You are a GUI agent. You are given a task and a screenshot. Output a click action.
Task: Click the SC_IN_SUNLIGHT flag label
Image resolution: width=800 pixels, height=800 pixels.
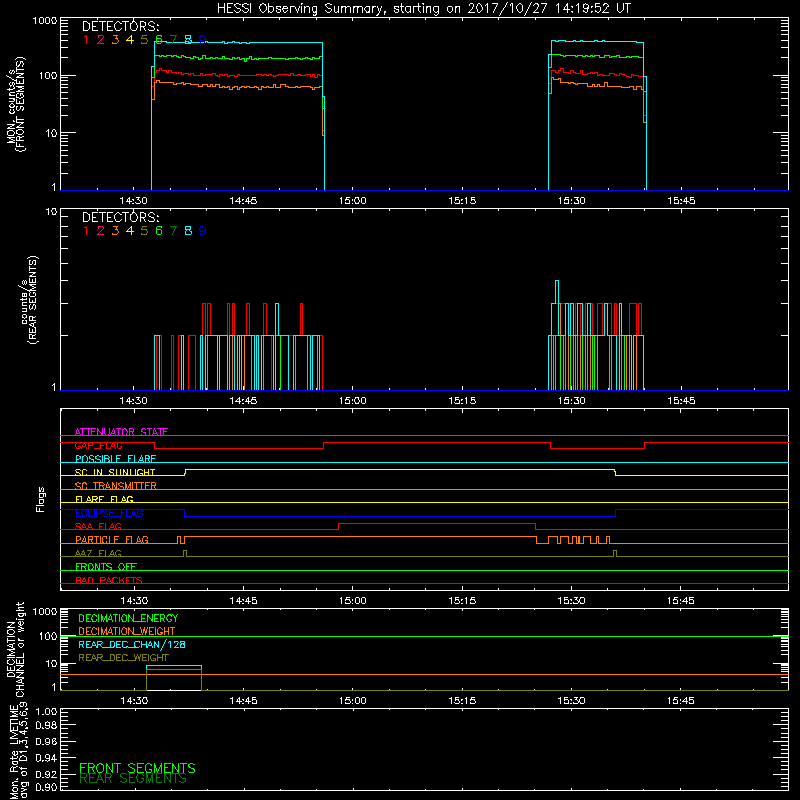coord(115,472)
